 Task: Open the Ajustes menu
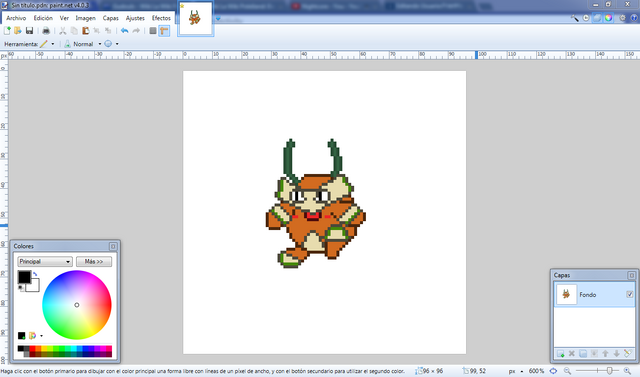135,18
